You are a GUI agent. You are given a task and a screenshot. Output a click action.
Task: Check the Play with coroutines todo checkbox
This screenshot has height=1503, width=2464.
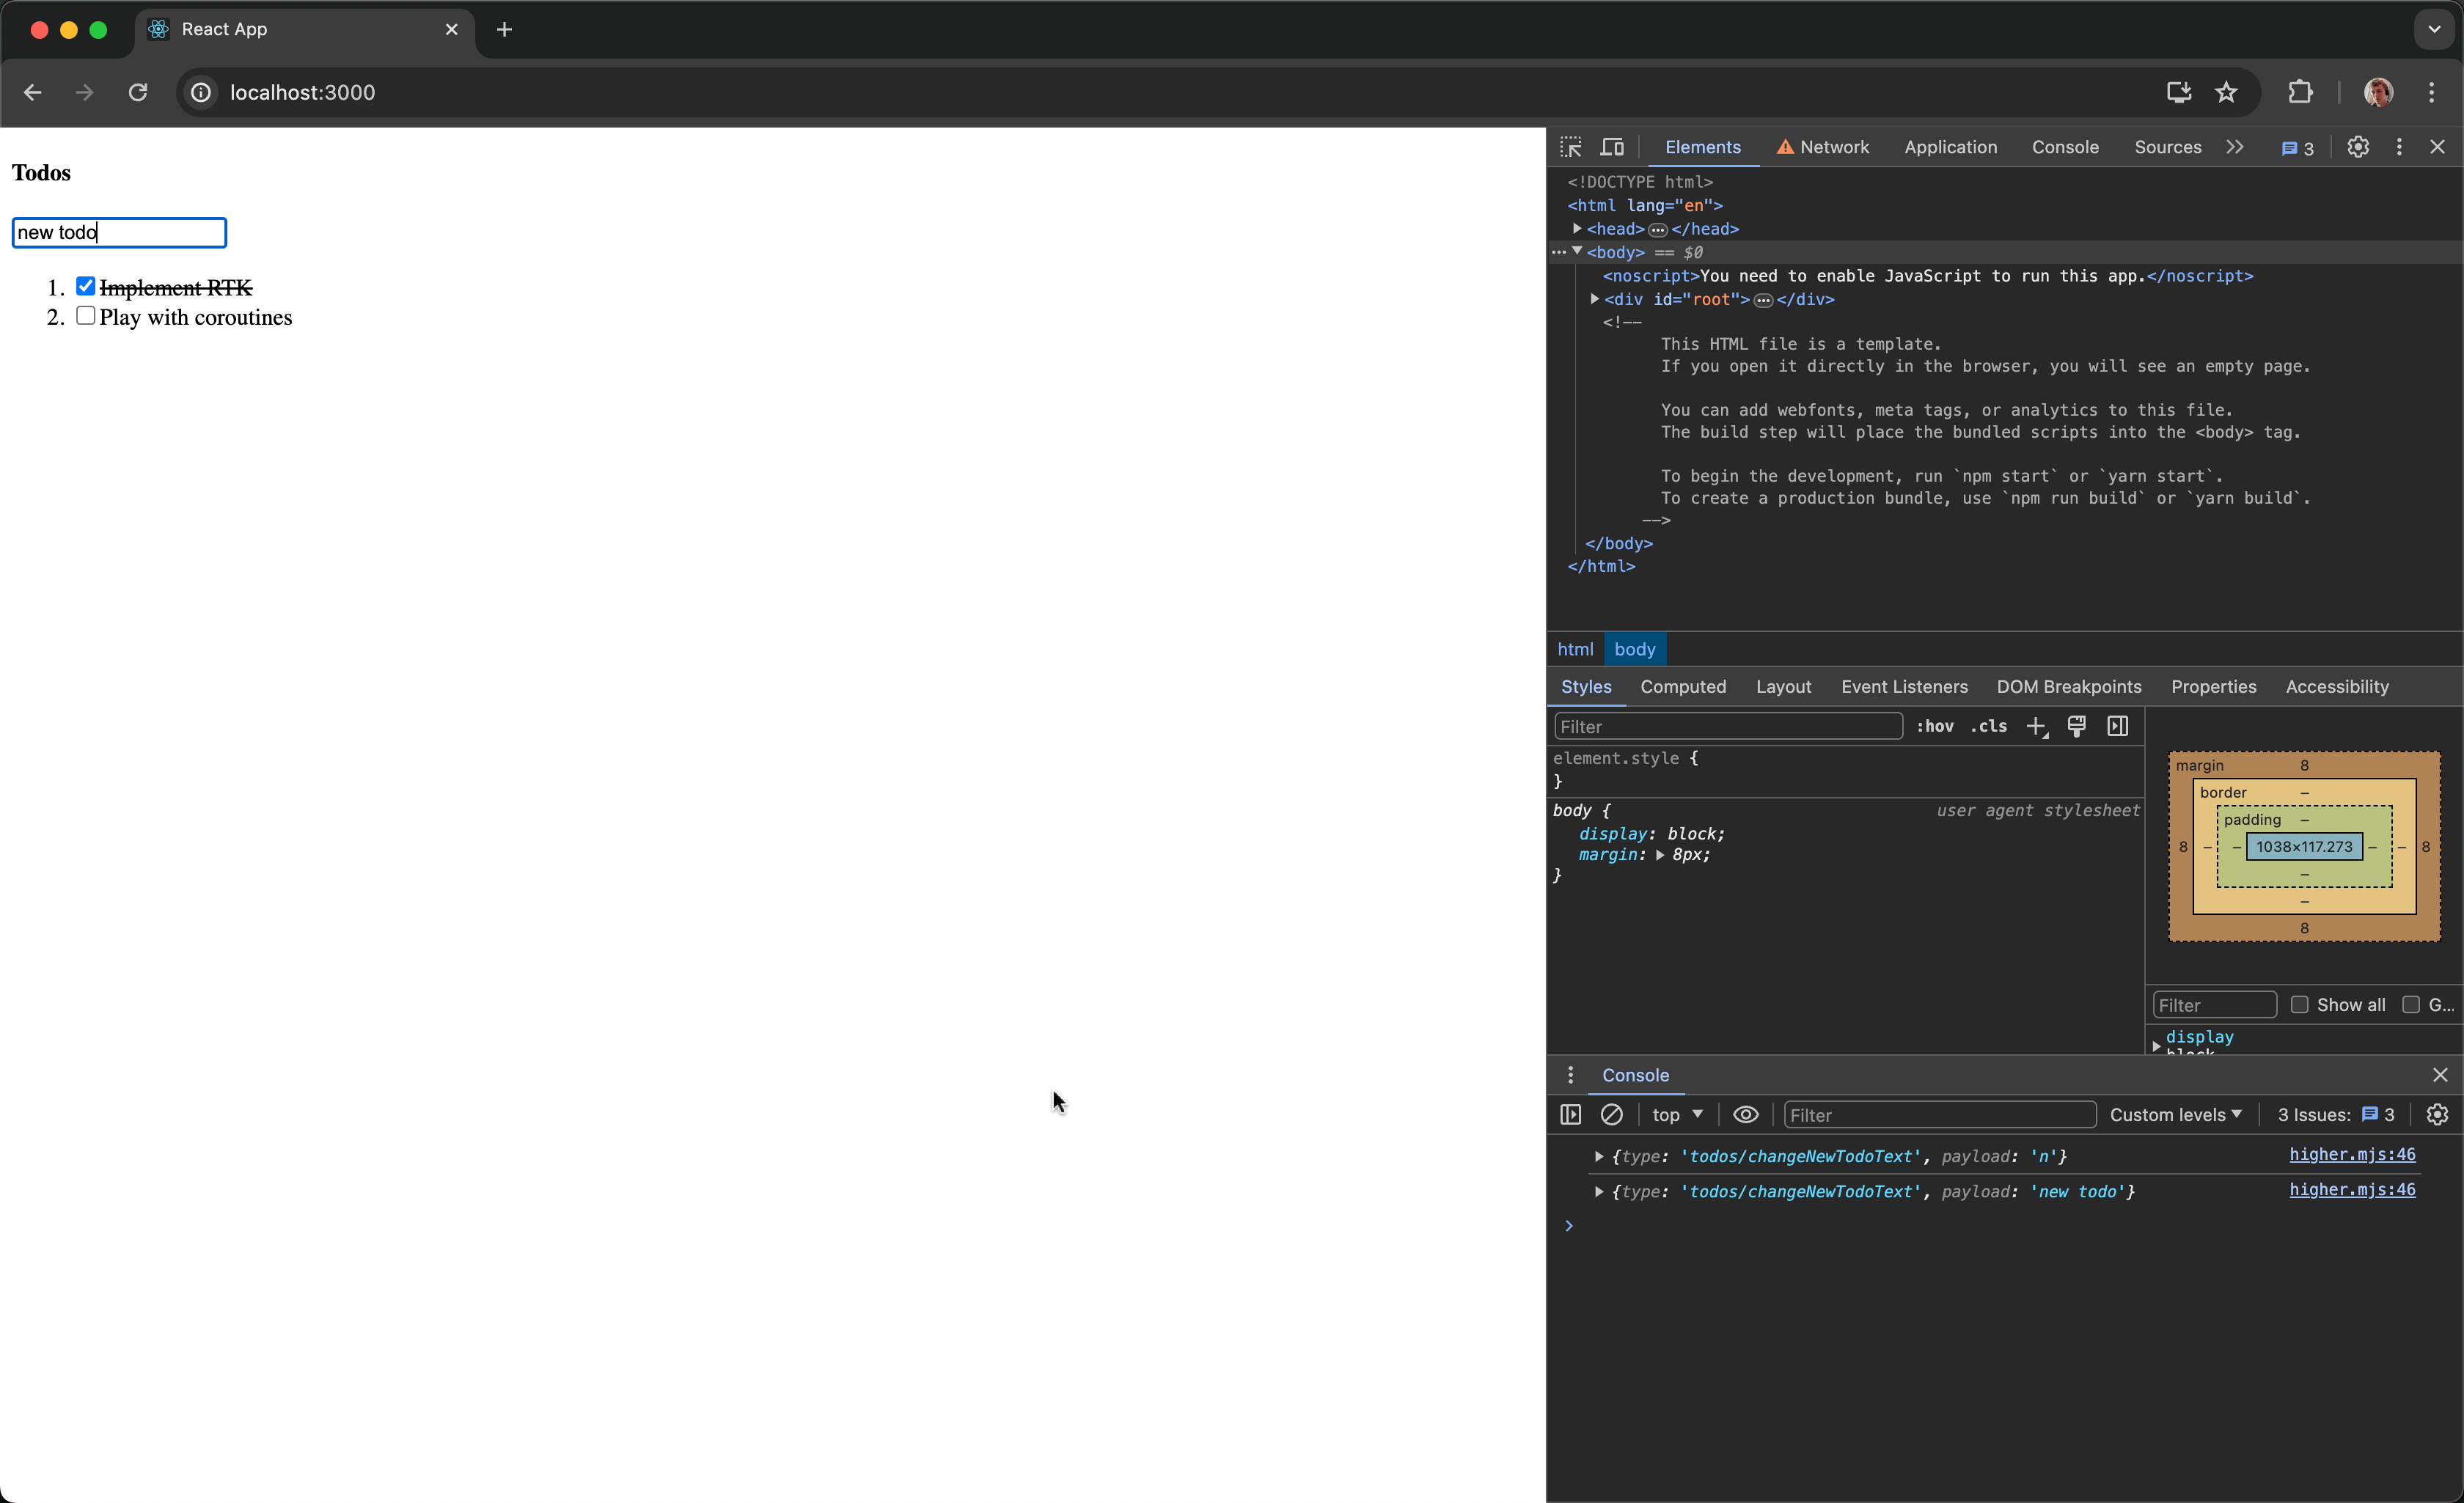[x=86, y=316]
